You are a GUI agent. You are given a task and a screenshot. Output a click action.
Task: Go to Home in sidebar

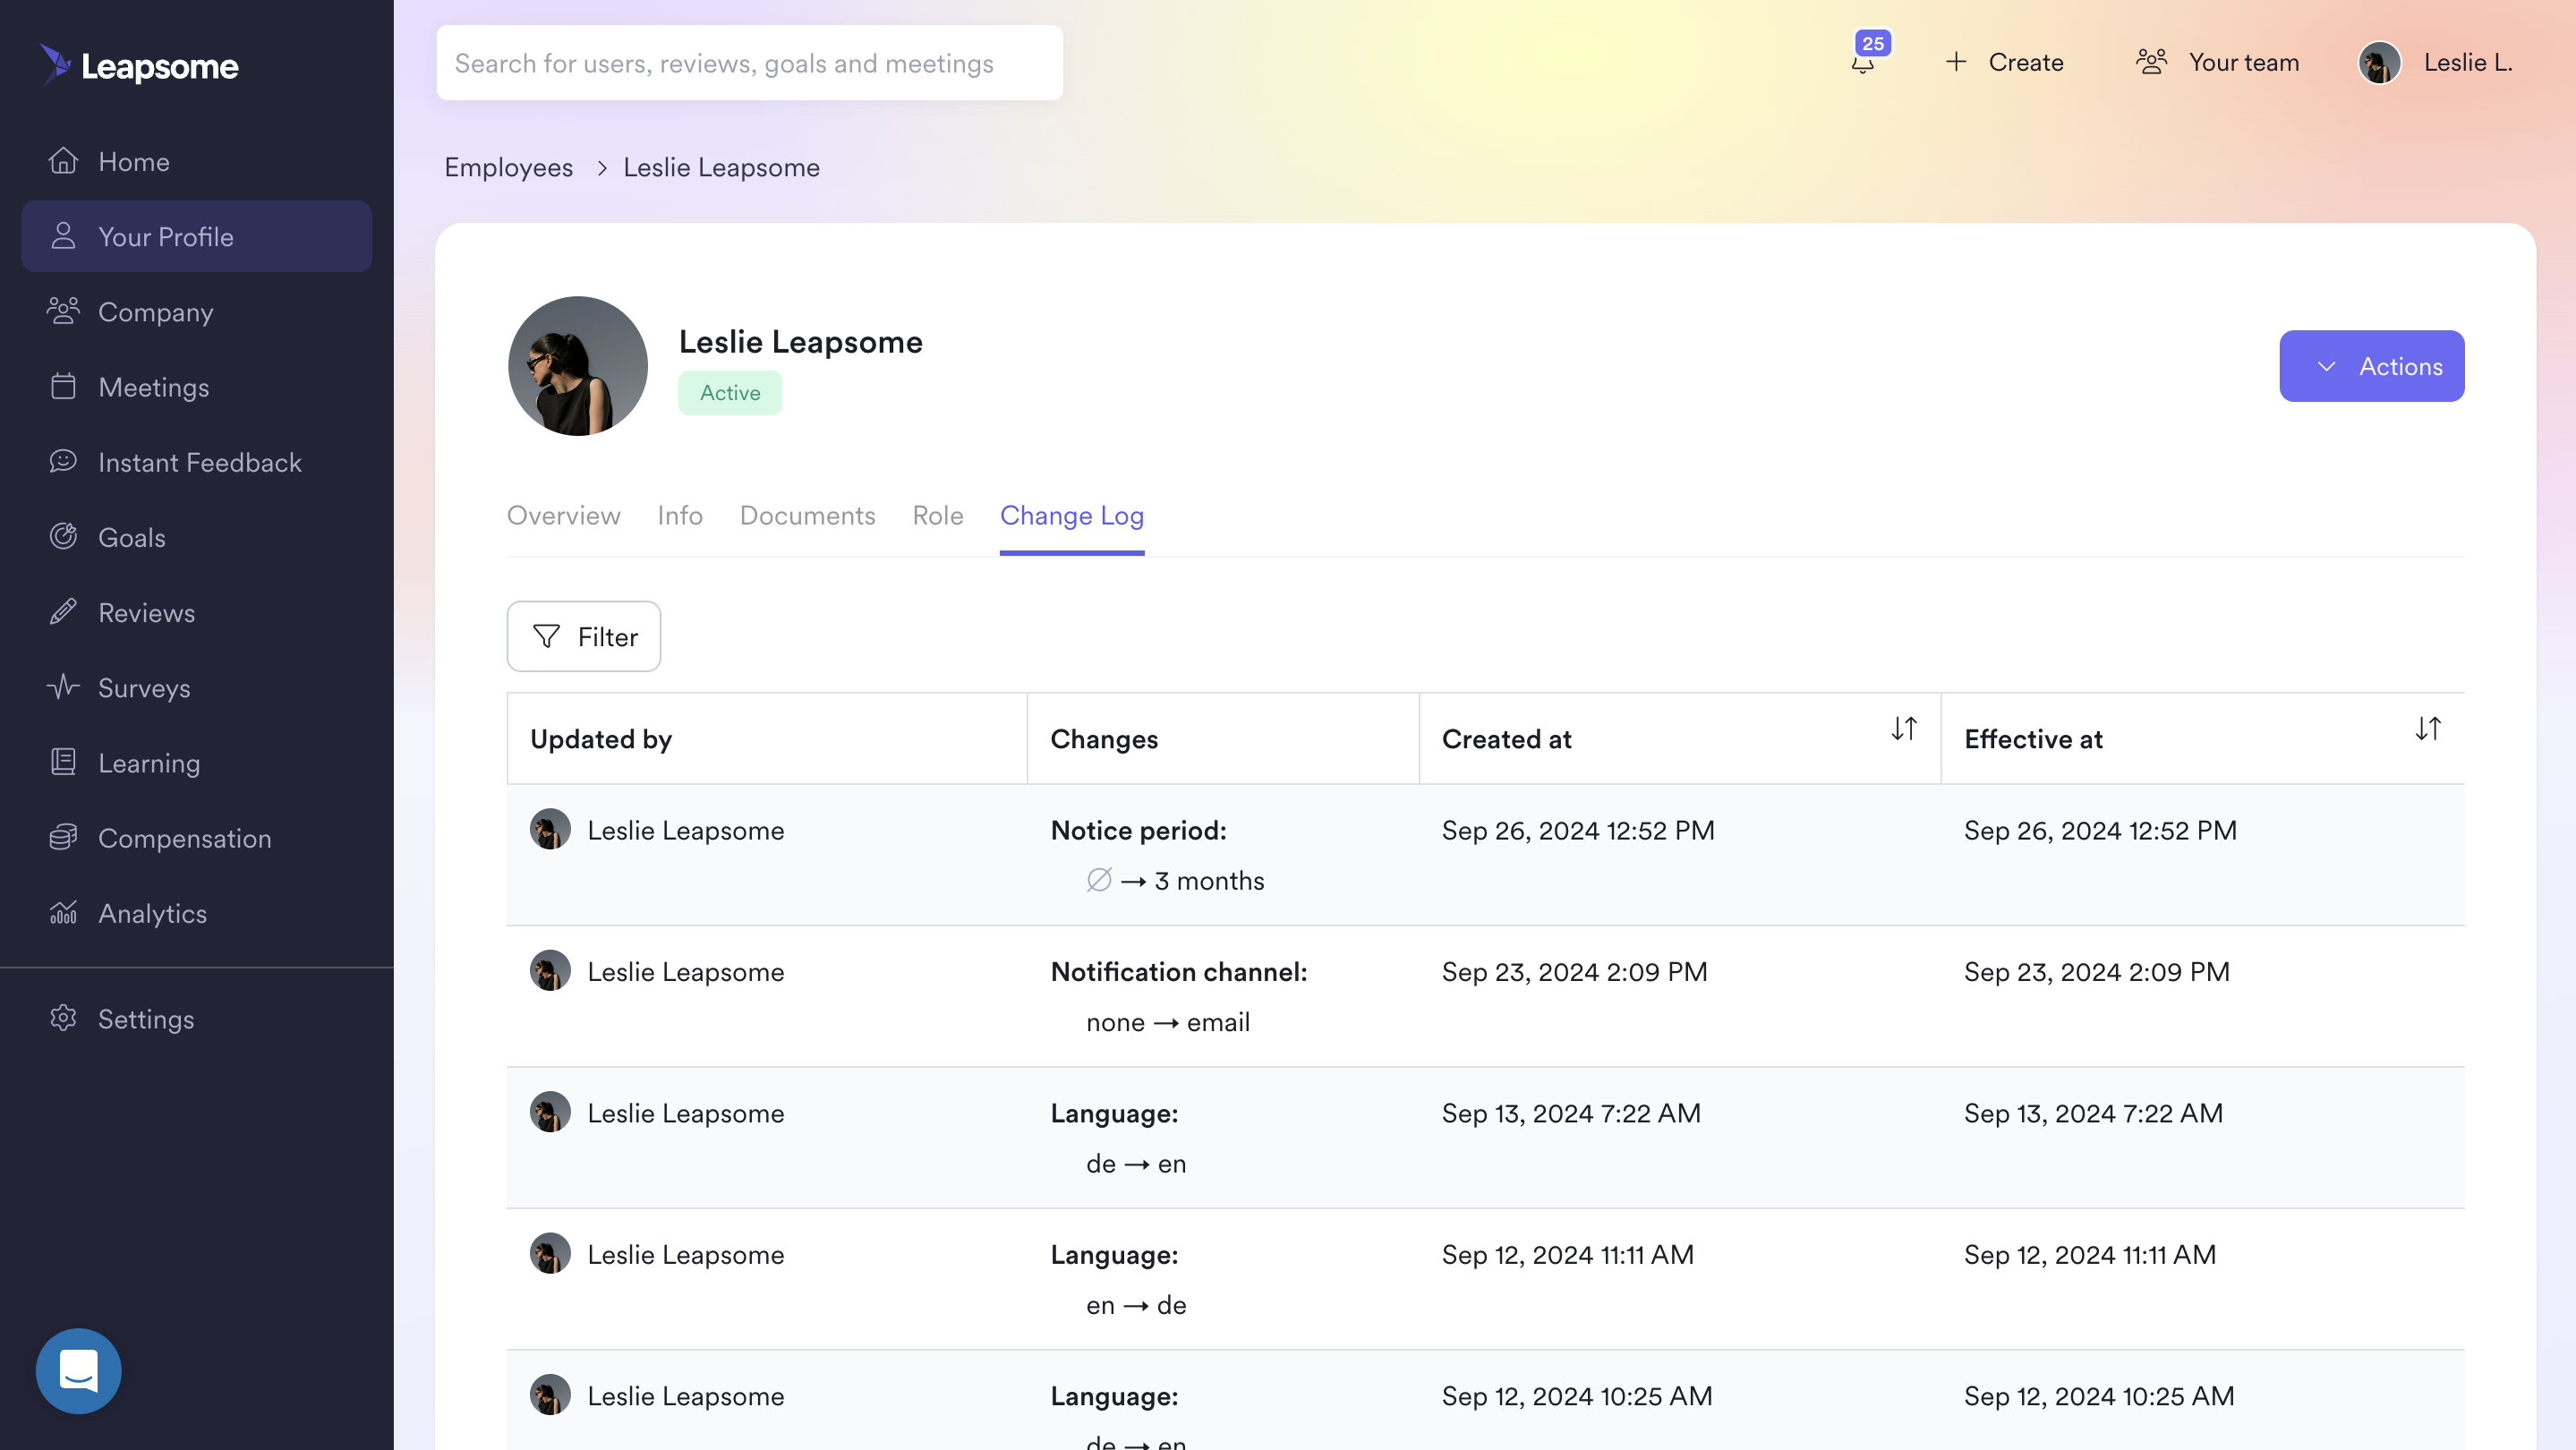[x=197, y=161]
